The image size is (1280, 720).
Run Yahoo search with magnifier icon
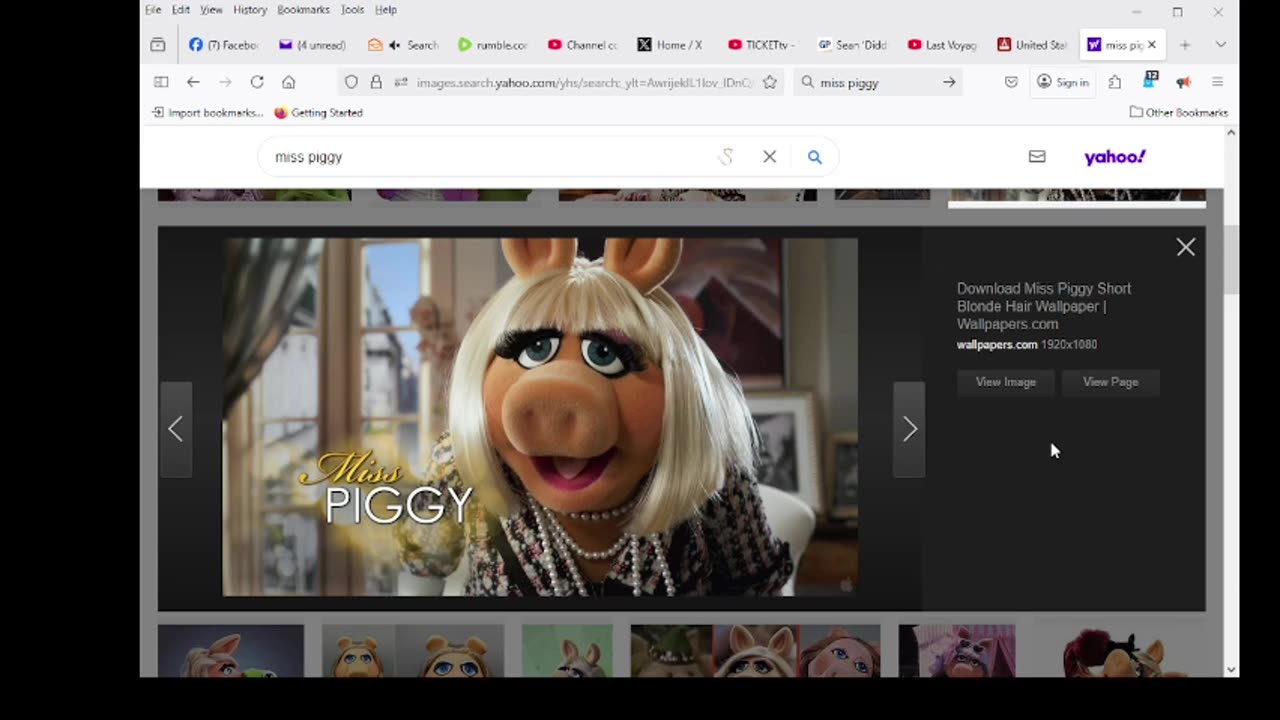click(x=815, y=157)
